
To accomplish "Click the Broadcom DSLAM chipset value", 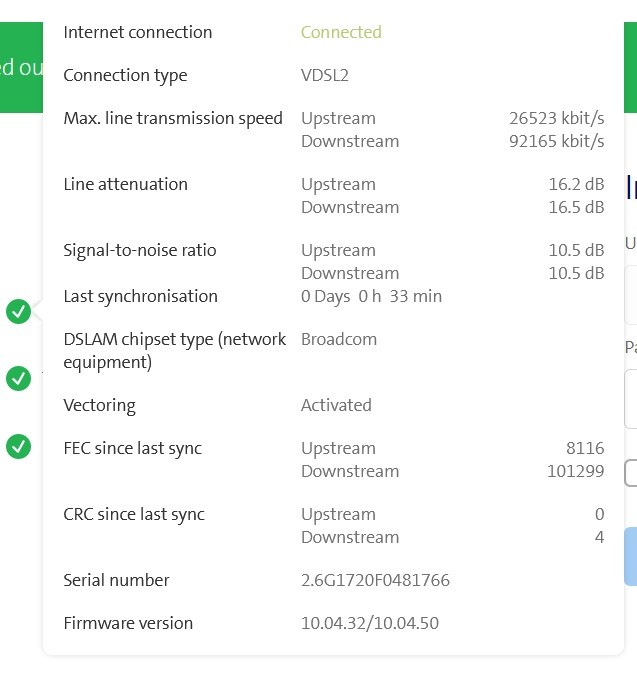I will point(339,339).
